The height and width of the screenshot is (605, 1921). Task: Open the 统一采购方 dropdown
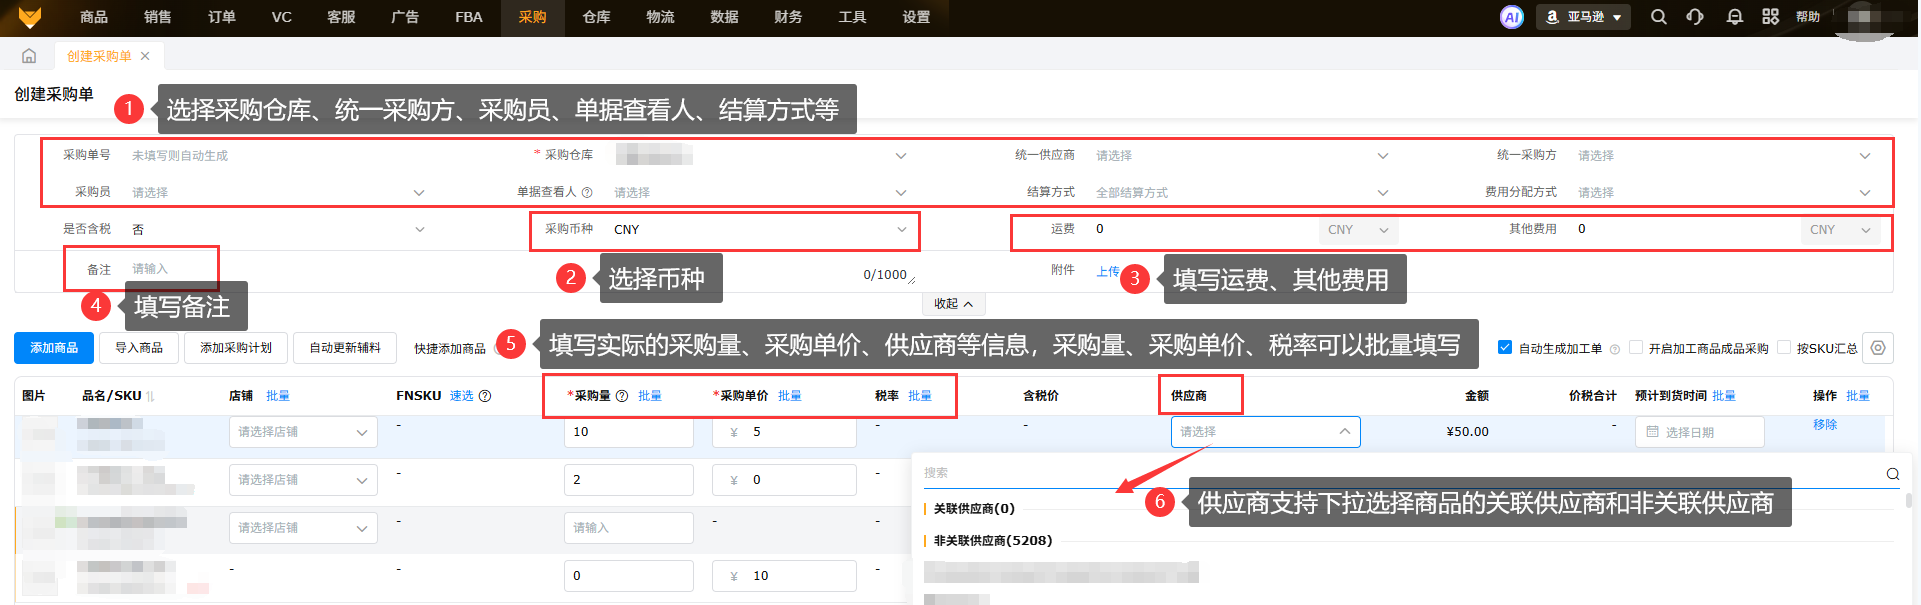(1725, 155)
